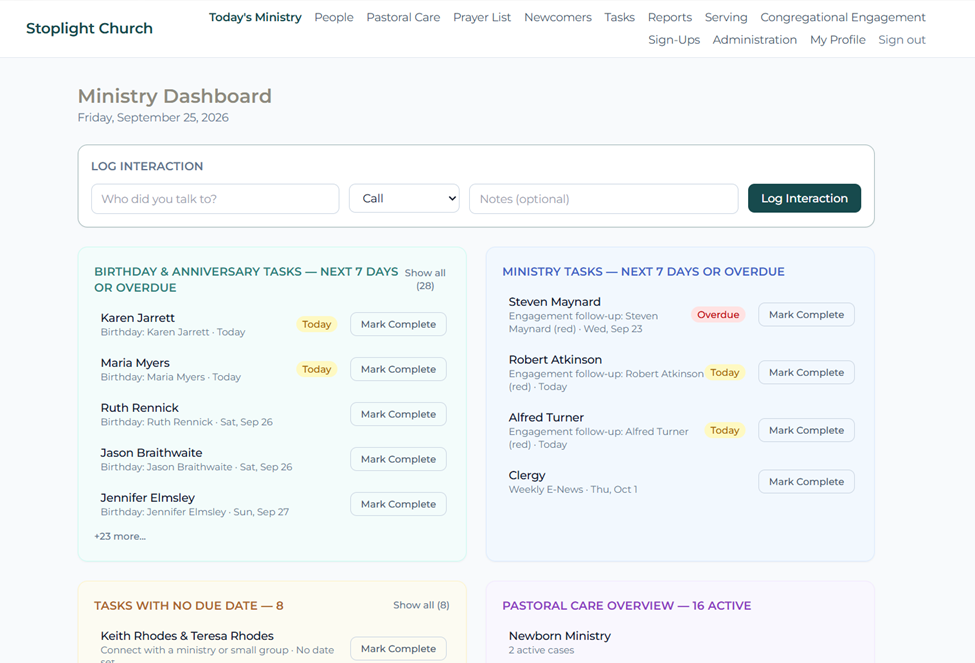Click the Pastoral Care Overview heading
The width and height of the screenshot is (975, 663).
point(626,606)
